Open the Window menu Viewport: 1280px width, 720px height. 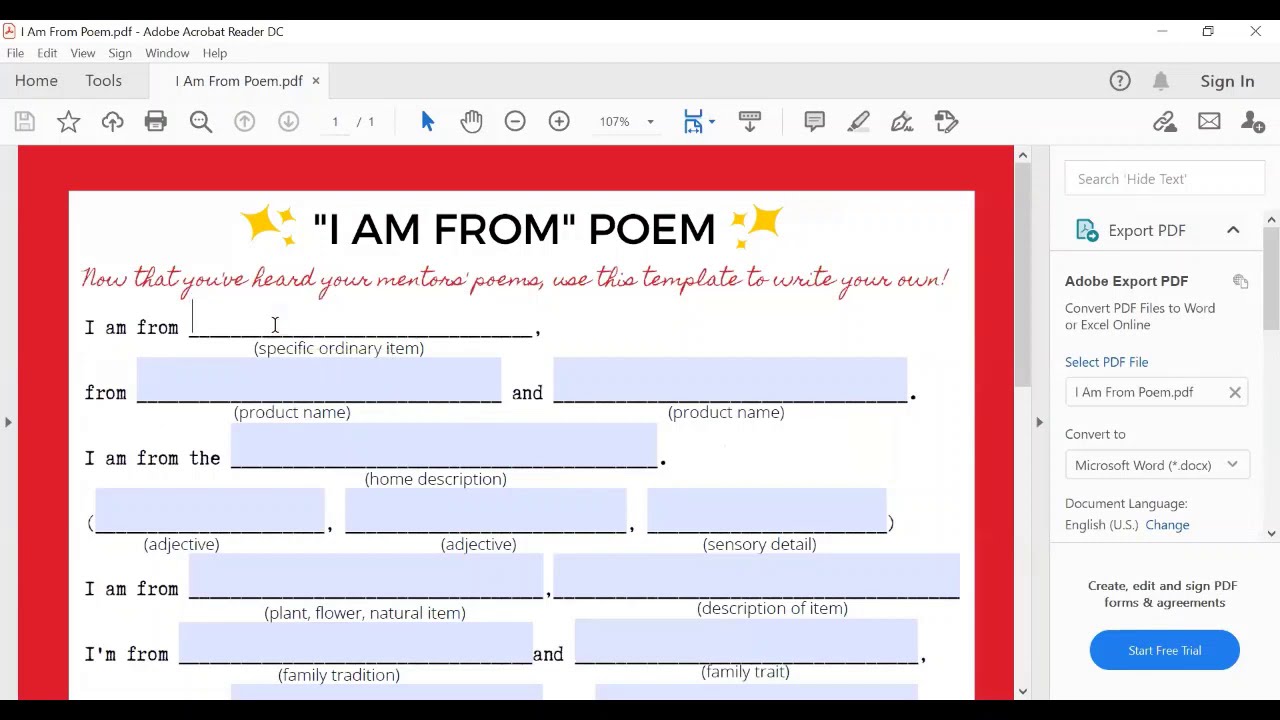point(167,53)
